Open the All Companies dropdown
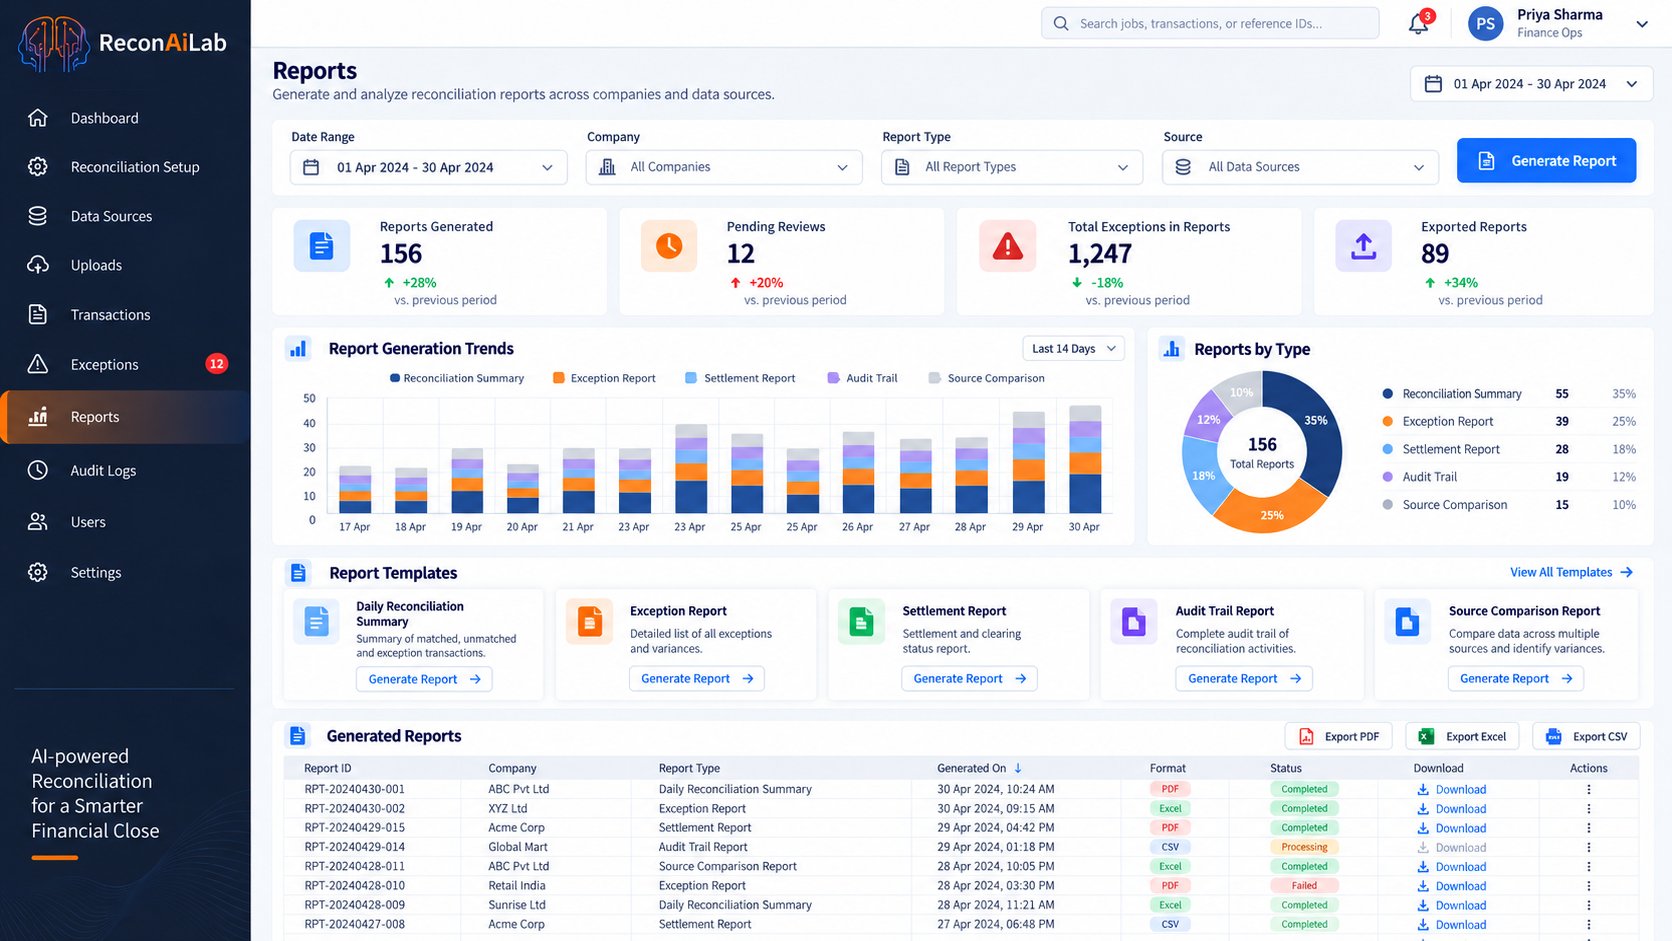The height and width of the screenshot is (941, 1672). point(724,167)
